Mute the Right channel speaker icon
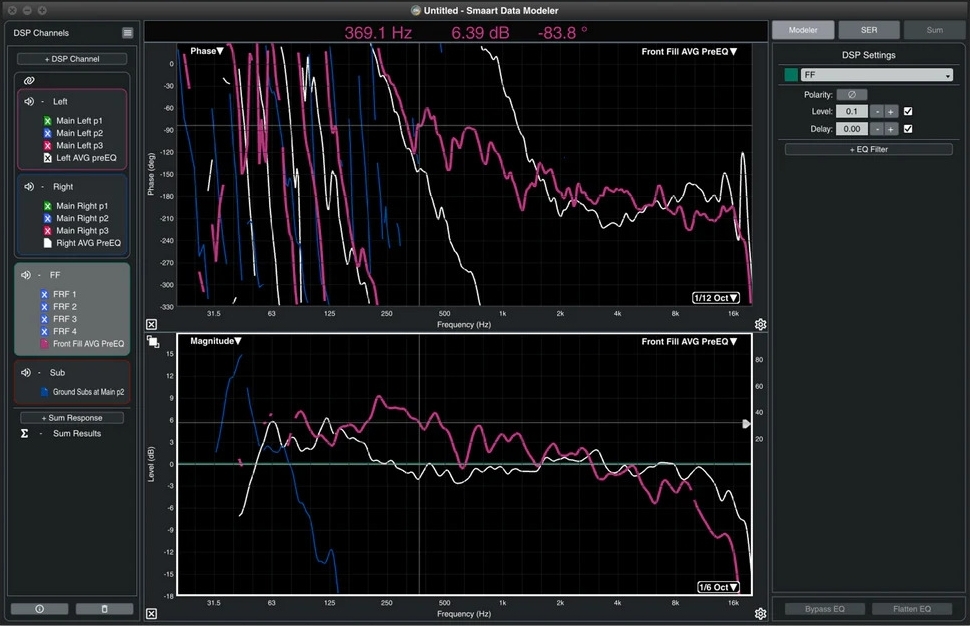Image resolution: width=970 pixels, height=626 pixels. (x=28, y=186)
